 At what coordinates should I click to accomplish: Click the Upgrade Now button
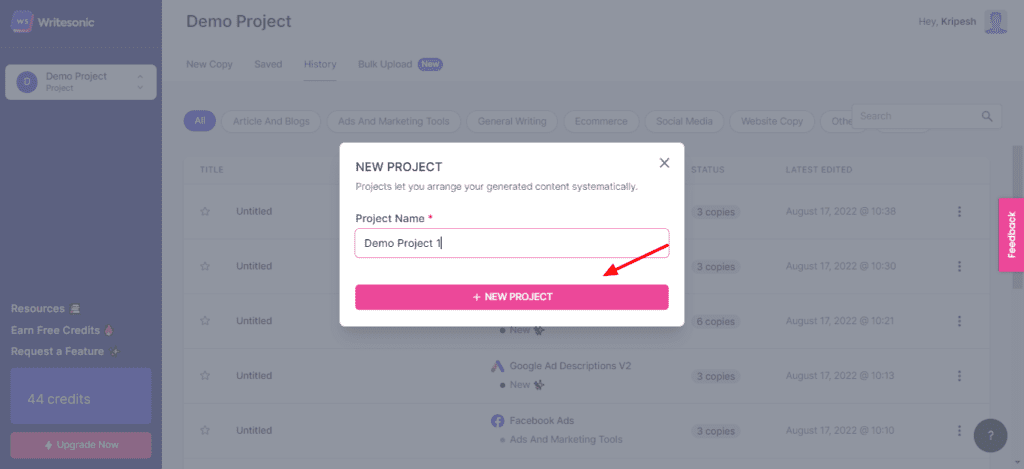[x=81, y=444]
